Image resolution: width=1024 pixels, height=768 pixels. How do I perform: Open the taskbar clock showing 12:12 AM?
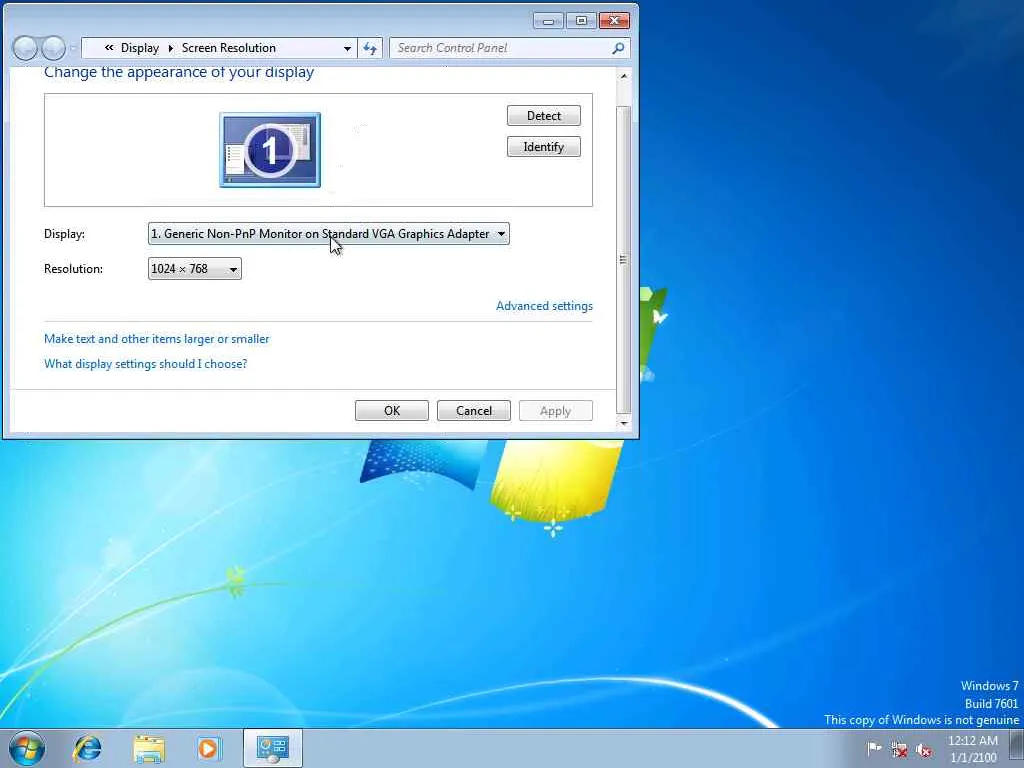pyautogui.click(x=973, y=749)
